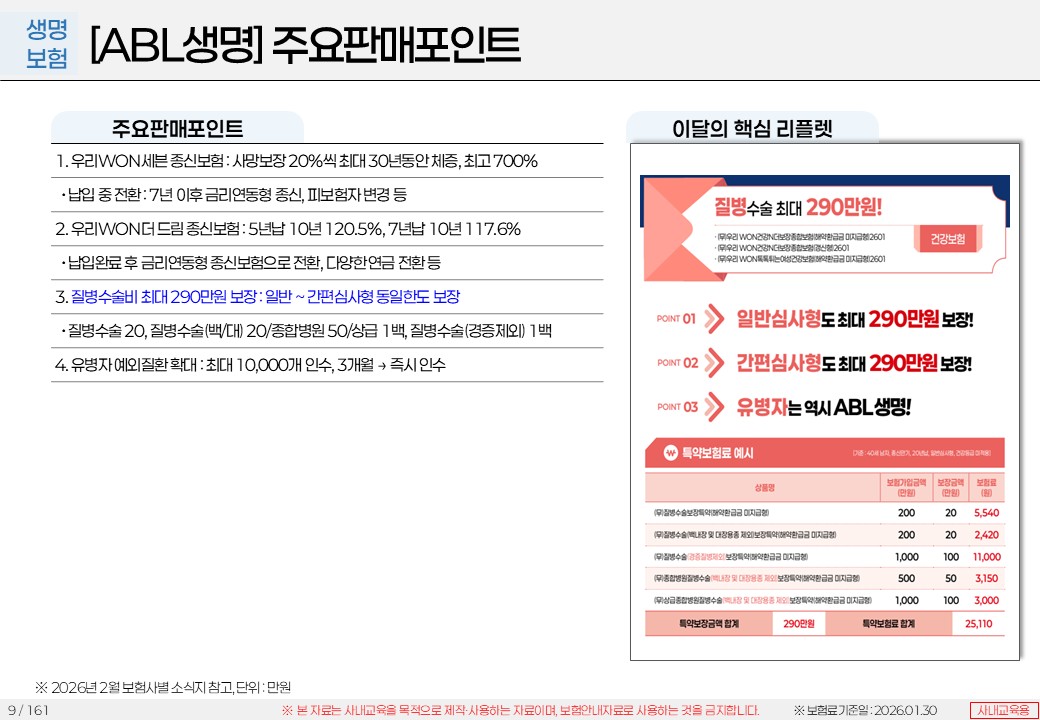Click the page number 9 / 161
Viewport: 1040px width, 720px height.
tap(27, 710)
